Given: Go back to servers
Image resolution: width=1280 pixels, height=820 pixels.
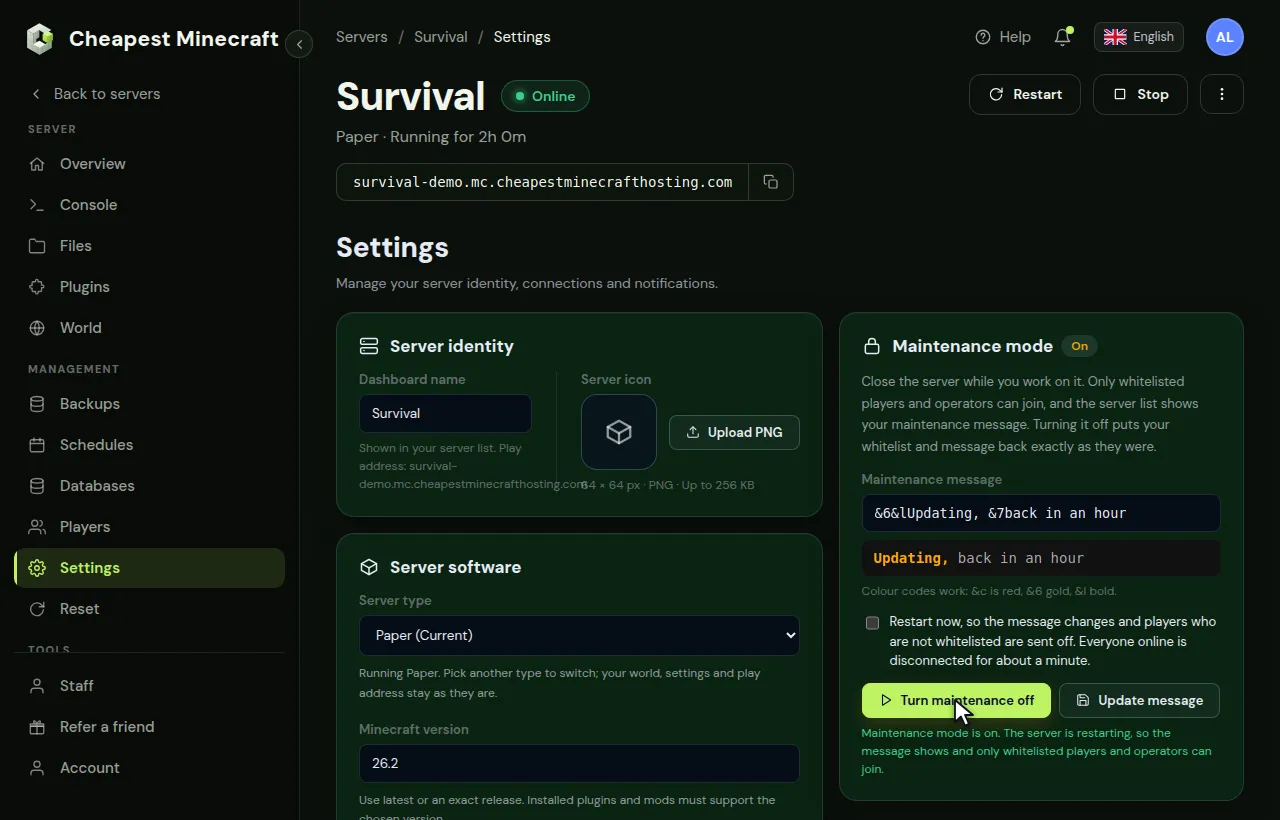Looking at the screenshot, I should coord(95,93).
